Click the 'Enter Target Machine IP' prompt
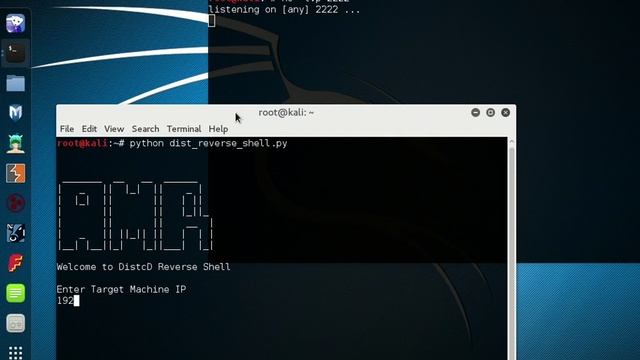The image size is (640, 360). (x=121, y=289)
